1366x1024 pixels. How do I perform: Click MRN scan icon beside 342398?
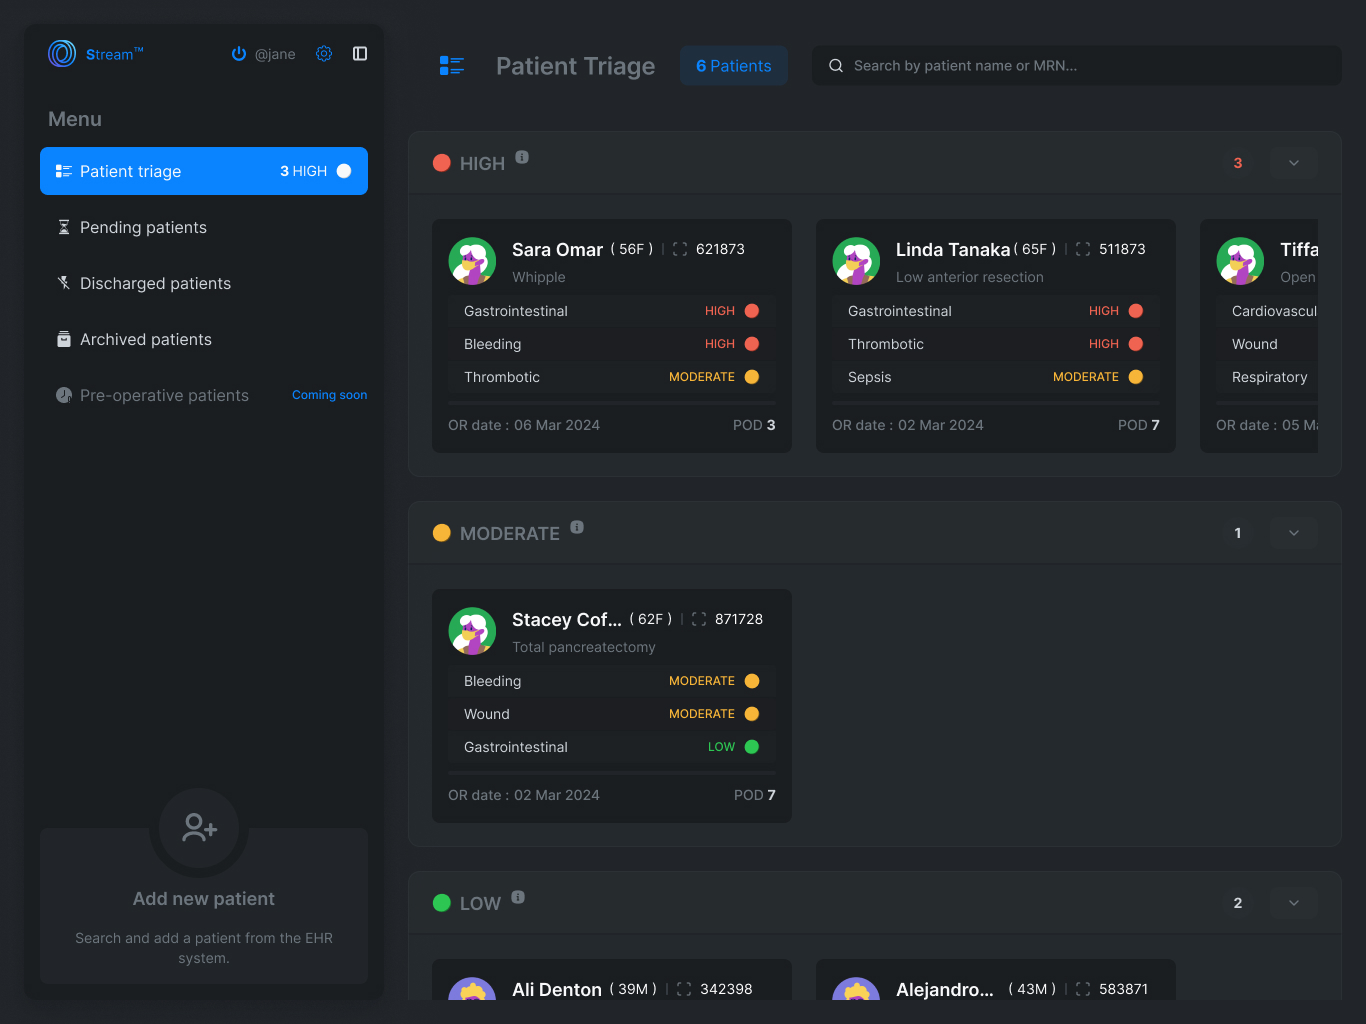pyautogui.click(x=684, y=989)
